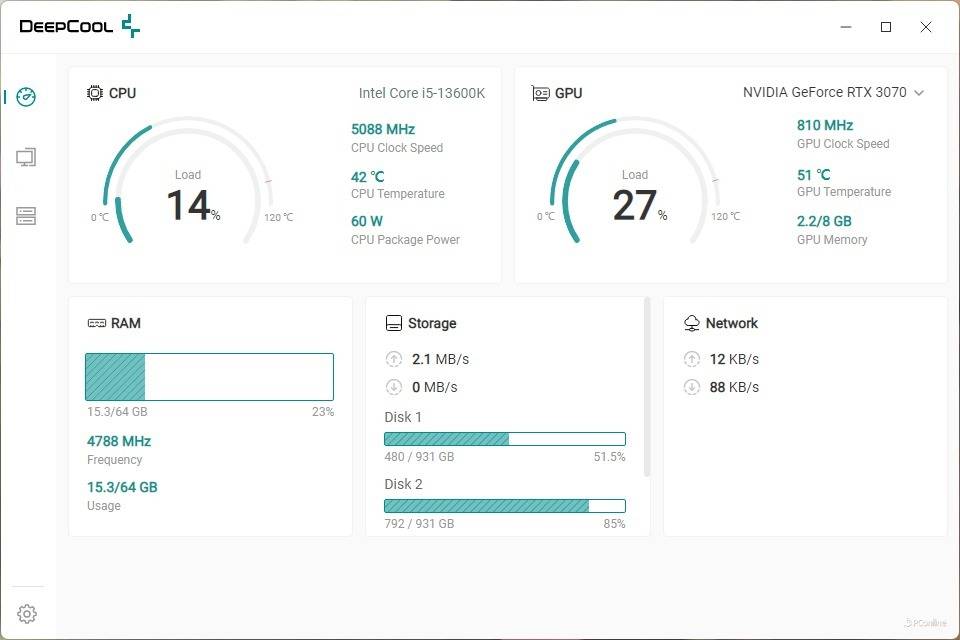Click the RAM module icon

[x=97, y=323]
